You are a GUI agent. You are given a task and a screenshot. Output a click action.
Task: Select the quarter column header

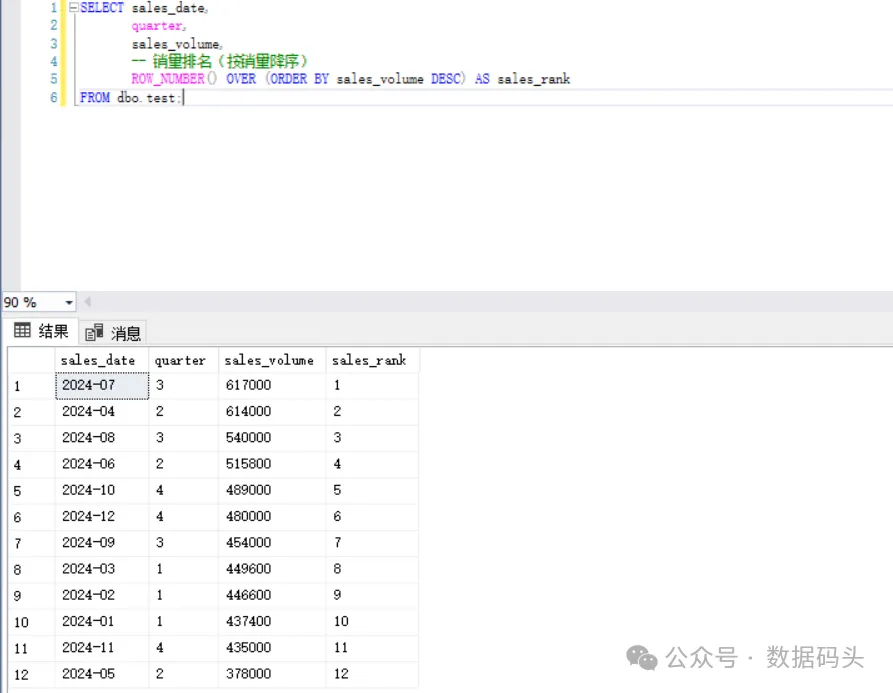point(183,360)
